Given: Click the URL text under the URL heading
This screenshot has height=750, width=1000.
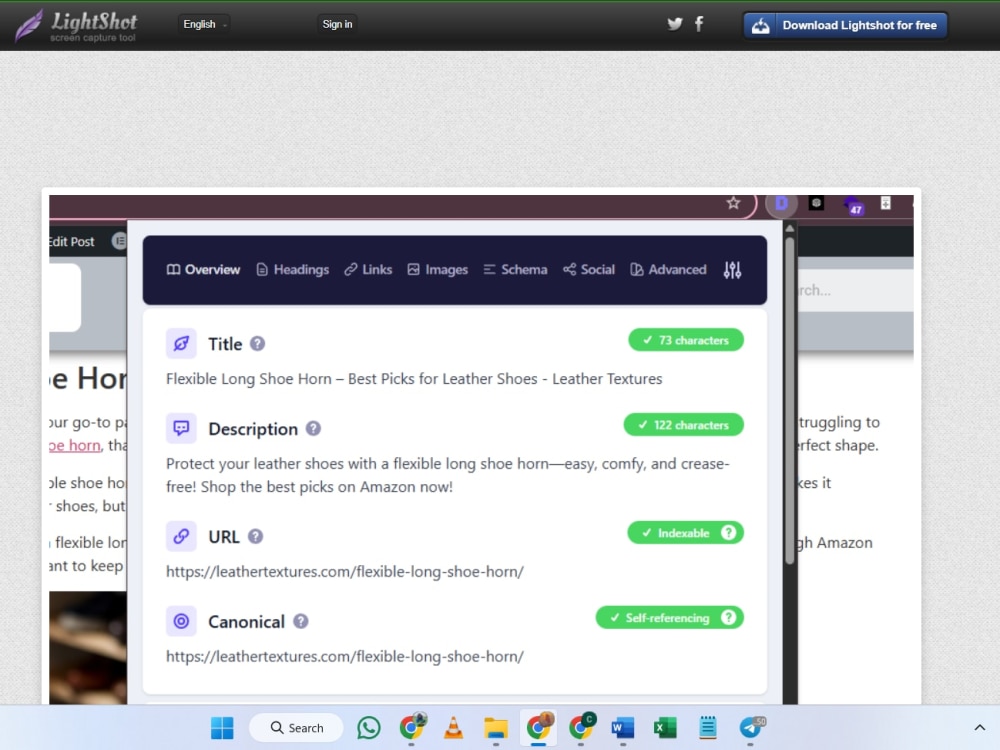Looking at the screenshot, I should tap(344, 571).
